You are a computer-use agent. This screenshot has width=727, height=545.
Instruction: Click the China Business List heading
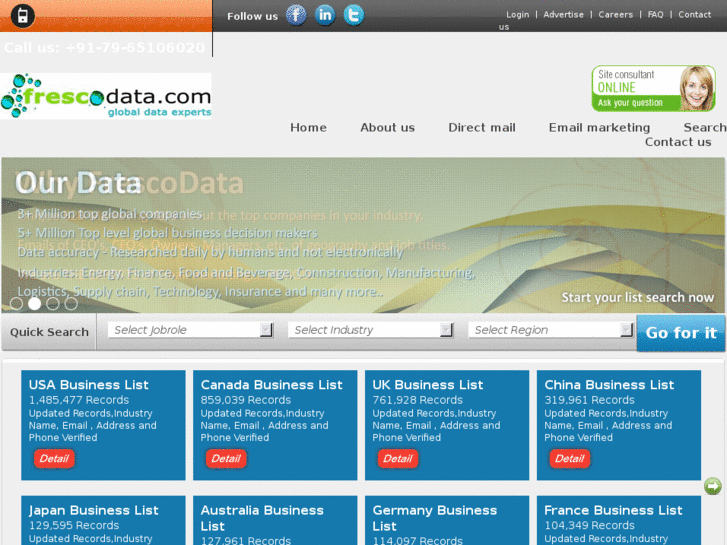click(x=609, y=385)
